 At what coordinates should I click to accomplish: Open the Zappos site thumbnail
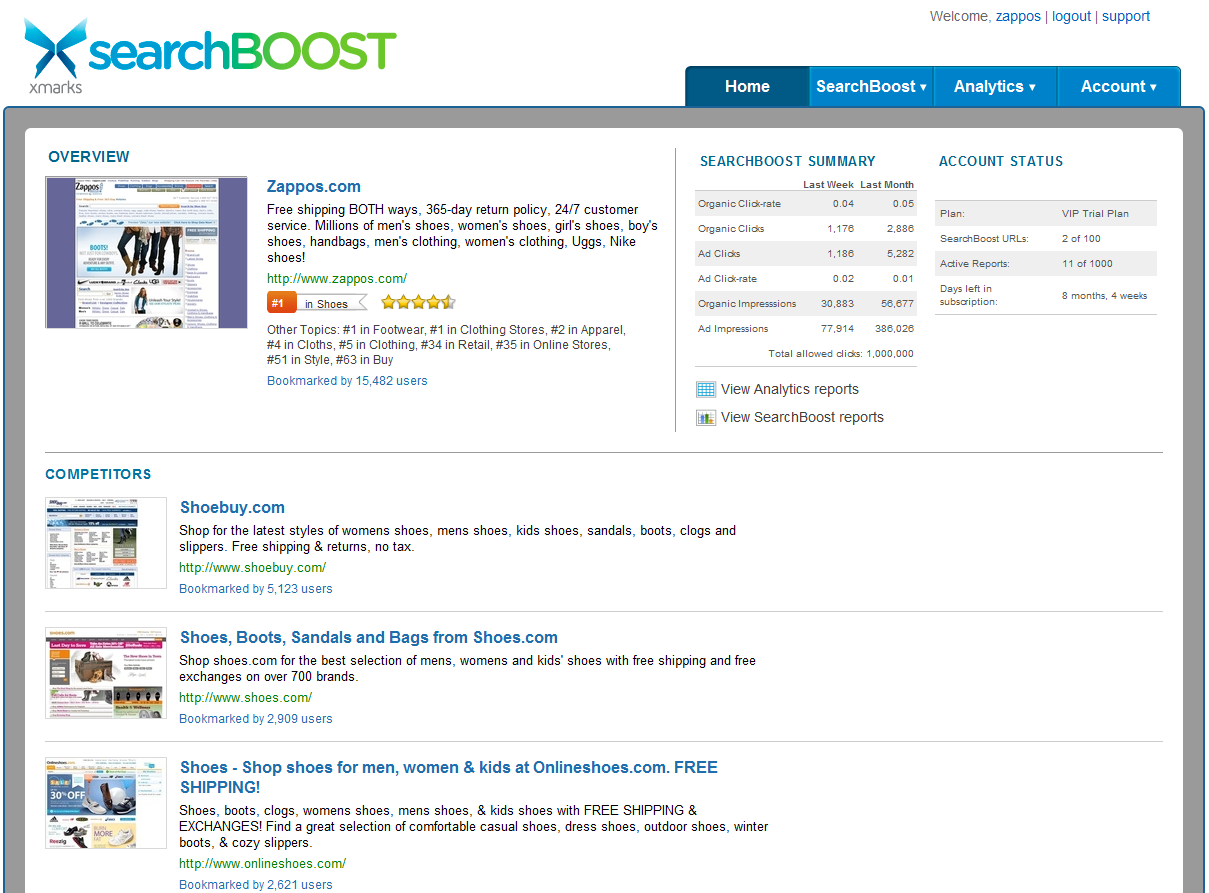pos(146,252)
